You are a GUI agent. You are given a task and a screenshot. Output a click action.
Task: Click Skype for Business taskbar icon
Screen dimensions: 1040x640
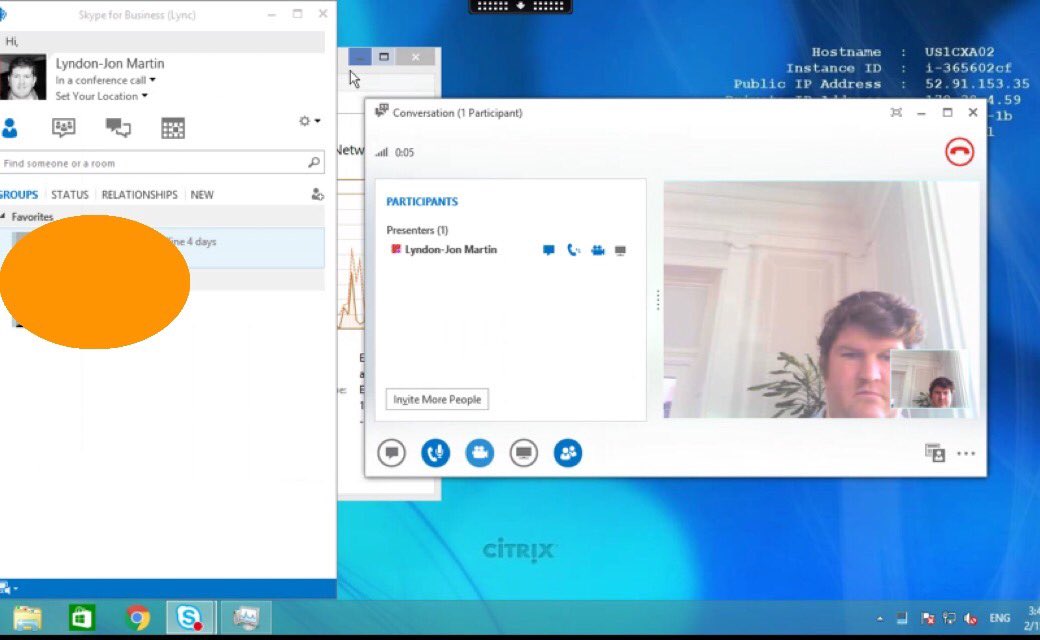tap(190, 617)
